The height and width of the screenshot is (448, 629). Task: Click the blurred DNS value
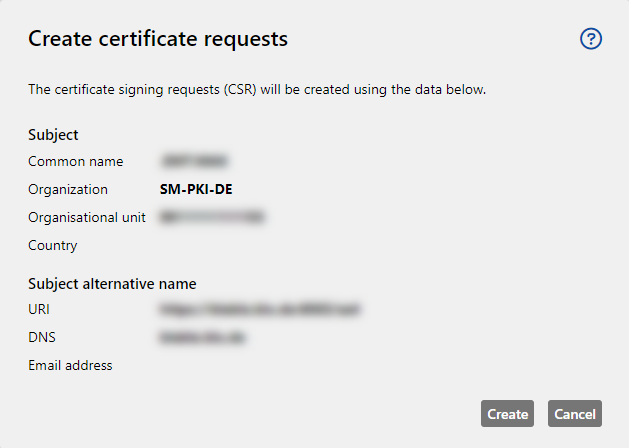coord(202,337)
